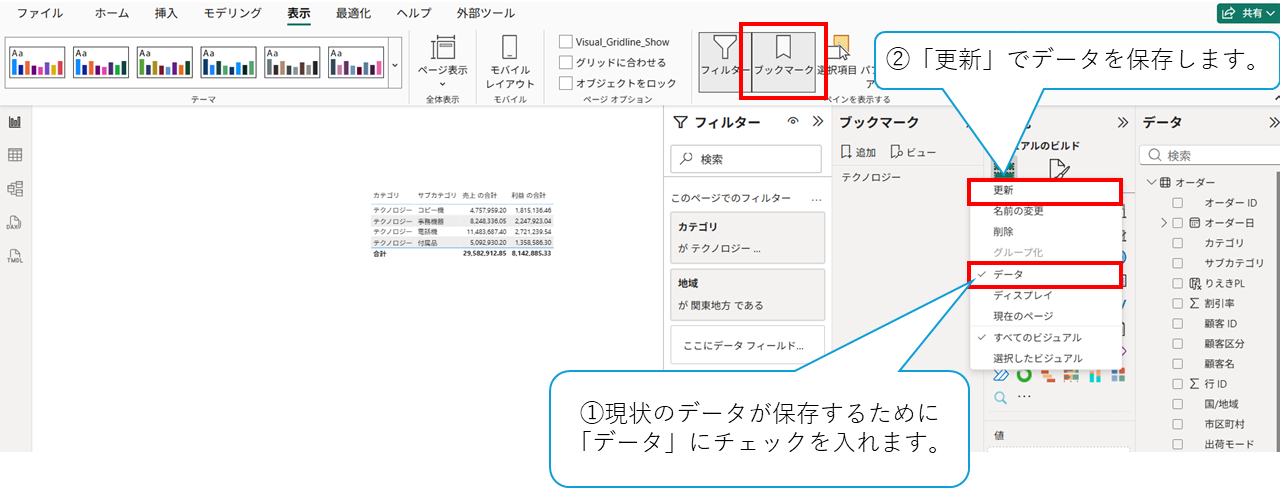Open the モデリング ribbon tab
The image size is (1280, 491).
point(232,13)
